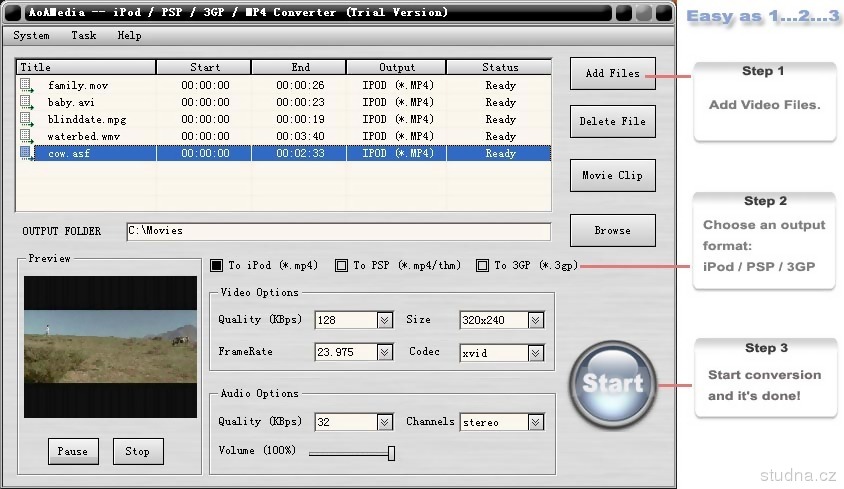The width and height of the screenshot is (844, 489).
Task: Click the waterbed.wmv file icon
Action: coord(26,137)
